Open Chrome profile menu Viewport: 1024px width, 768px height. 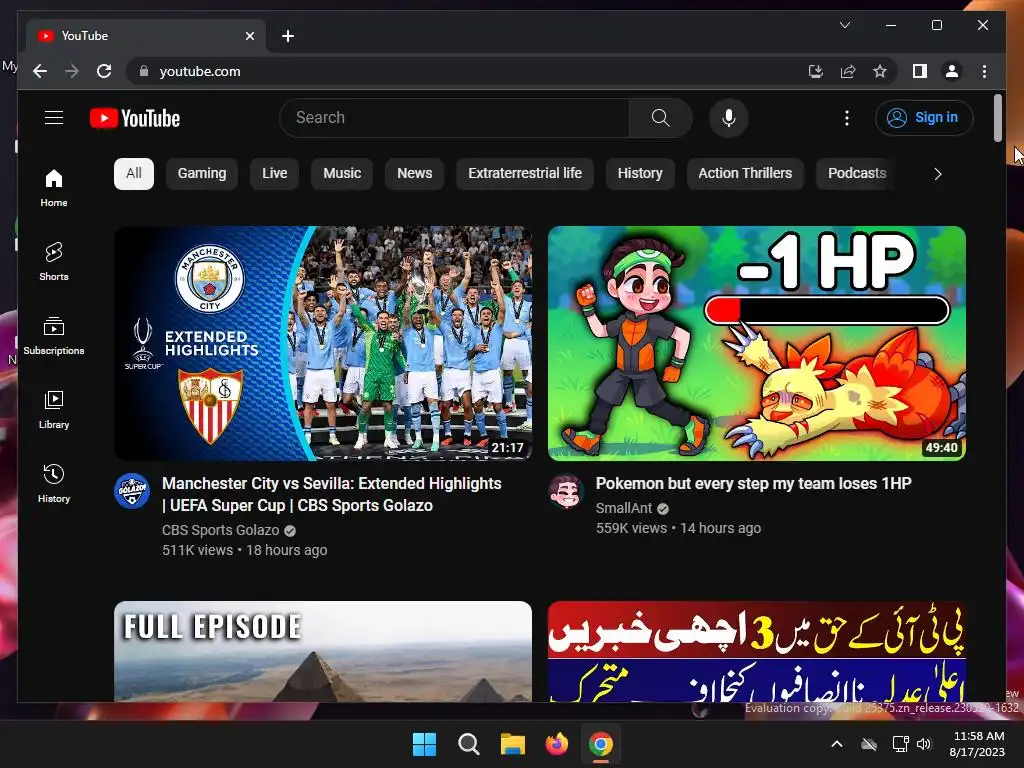coord(952,71)
